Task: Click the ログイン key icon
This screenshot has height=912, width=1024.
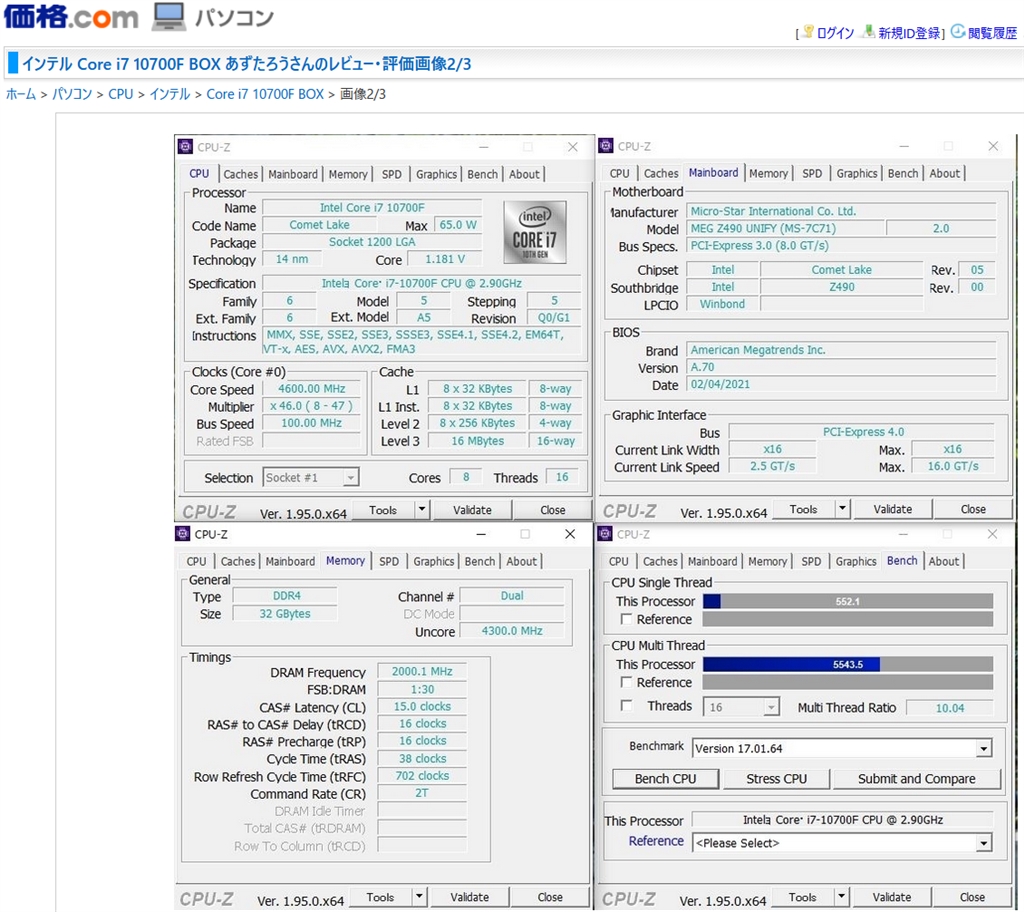Action: [808, 31]
